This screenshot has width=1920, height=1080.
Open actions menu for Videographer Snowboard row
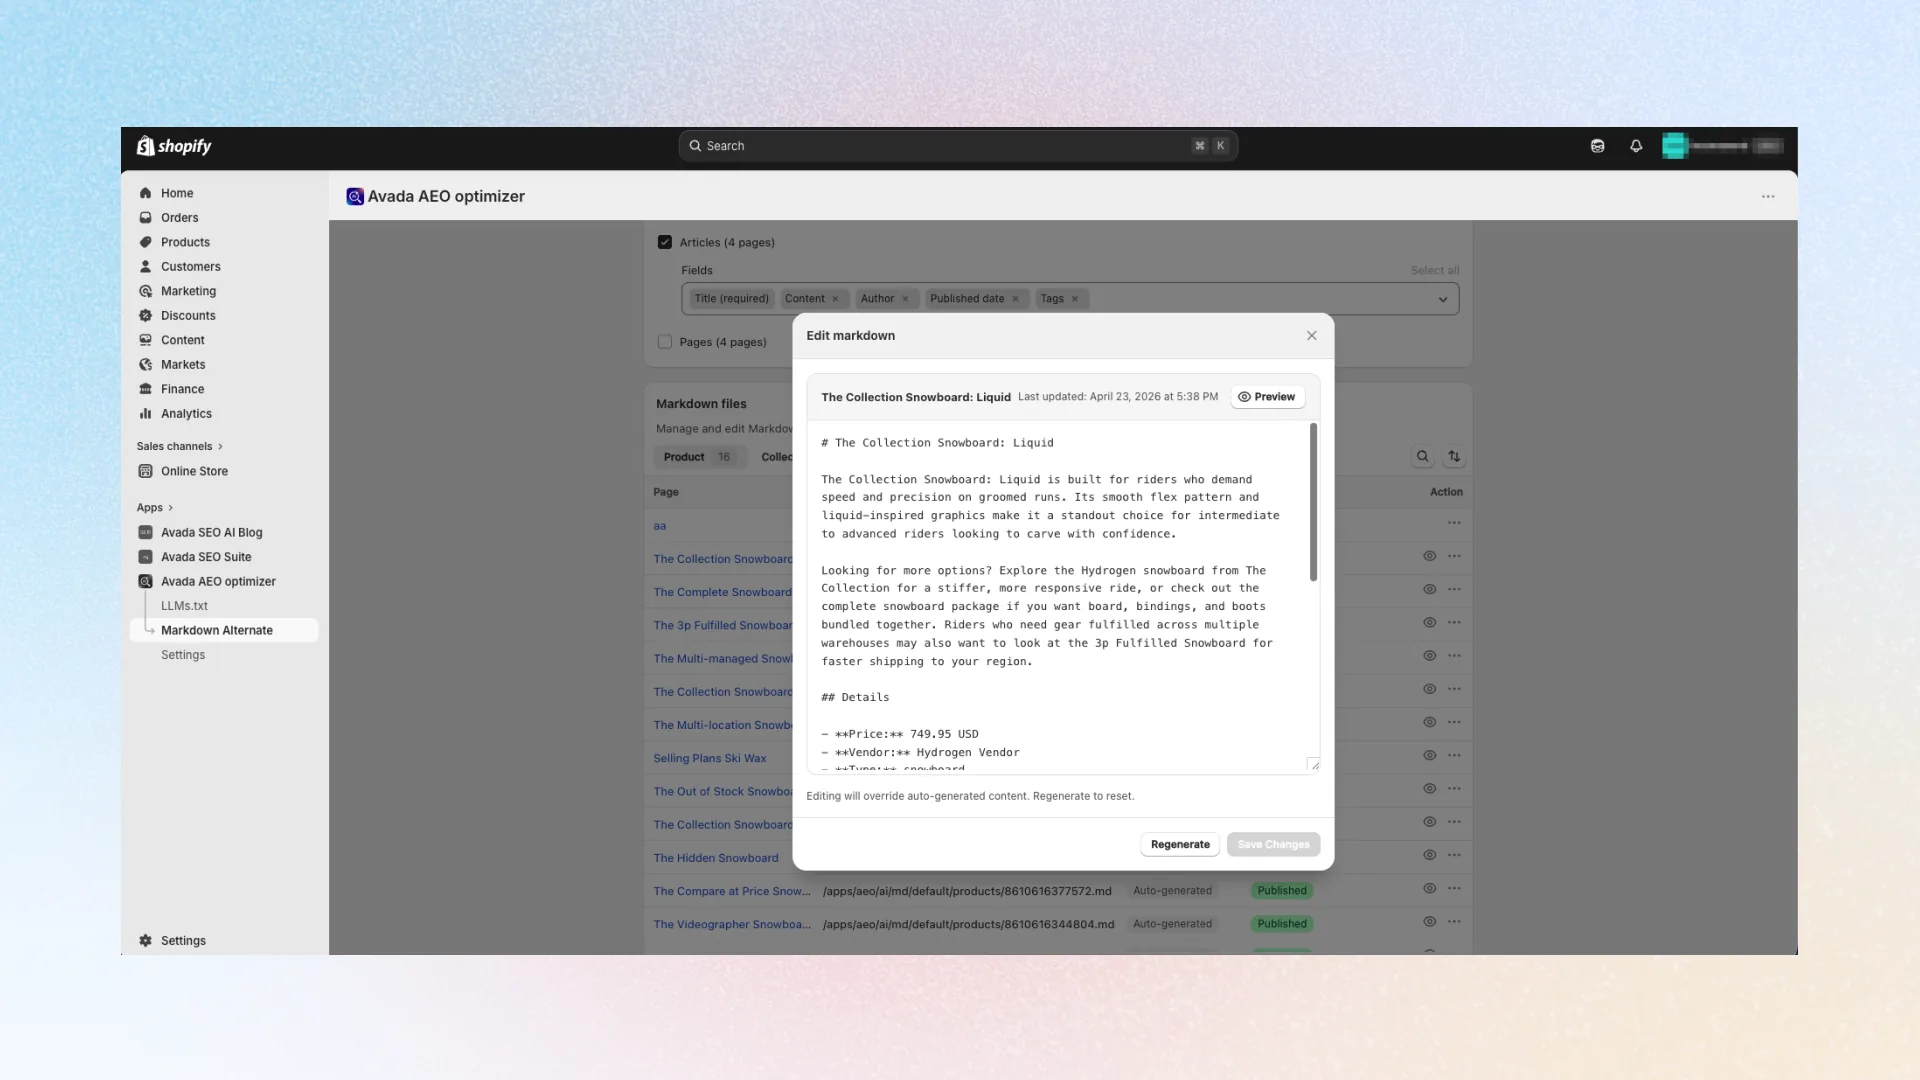click(1454, 922)
